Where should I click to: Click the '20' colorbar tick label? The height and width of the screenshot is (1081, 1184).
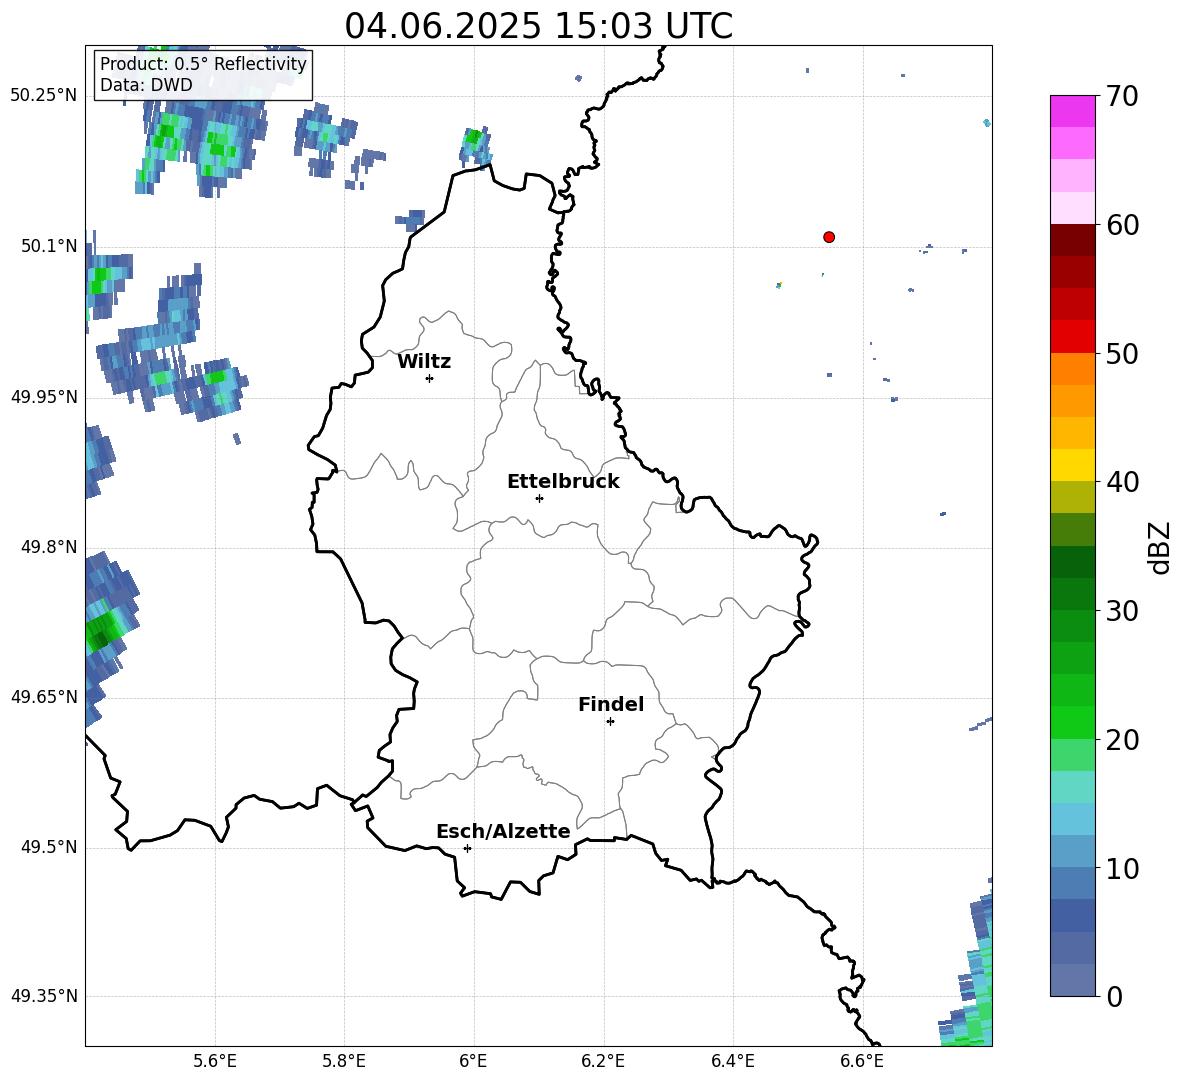tap(1122, 740)
